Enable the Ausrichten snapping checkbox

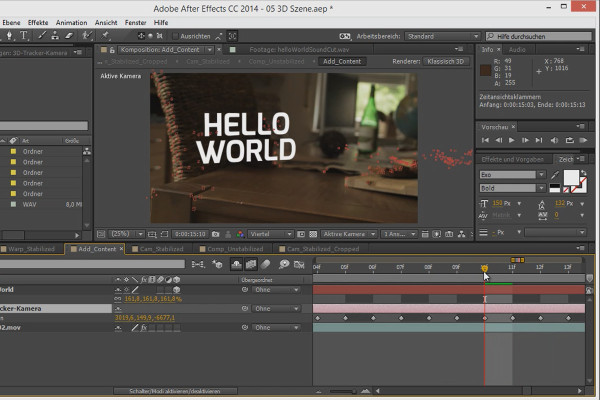[175, 36]
